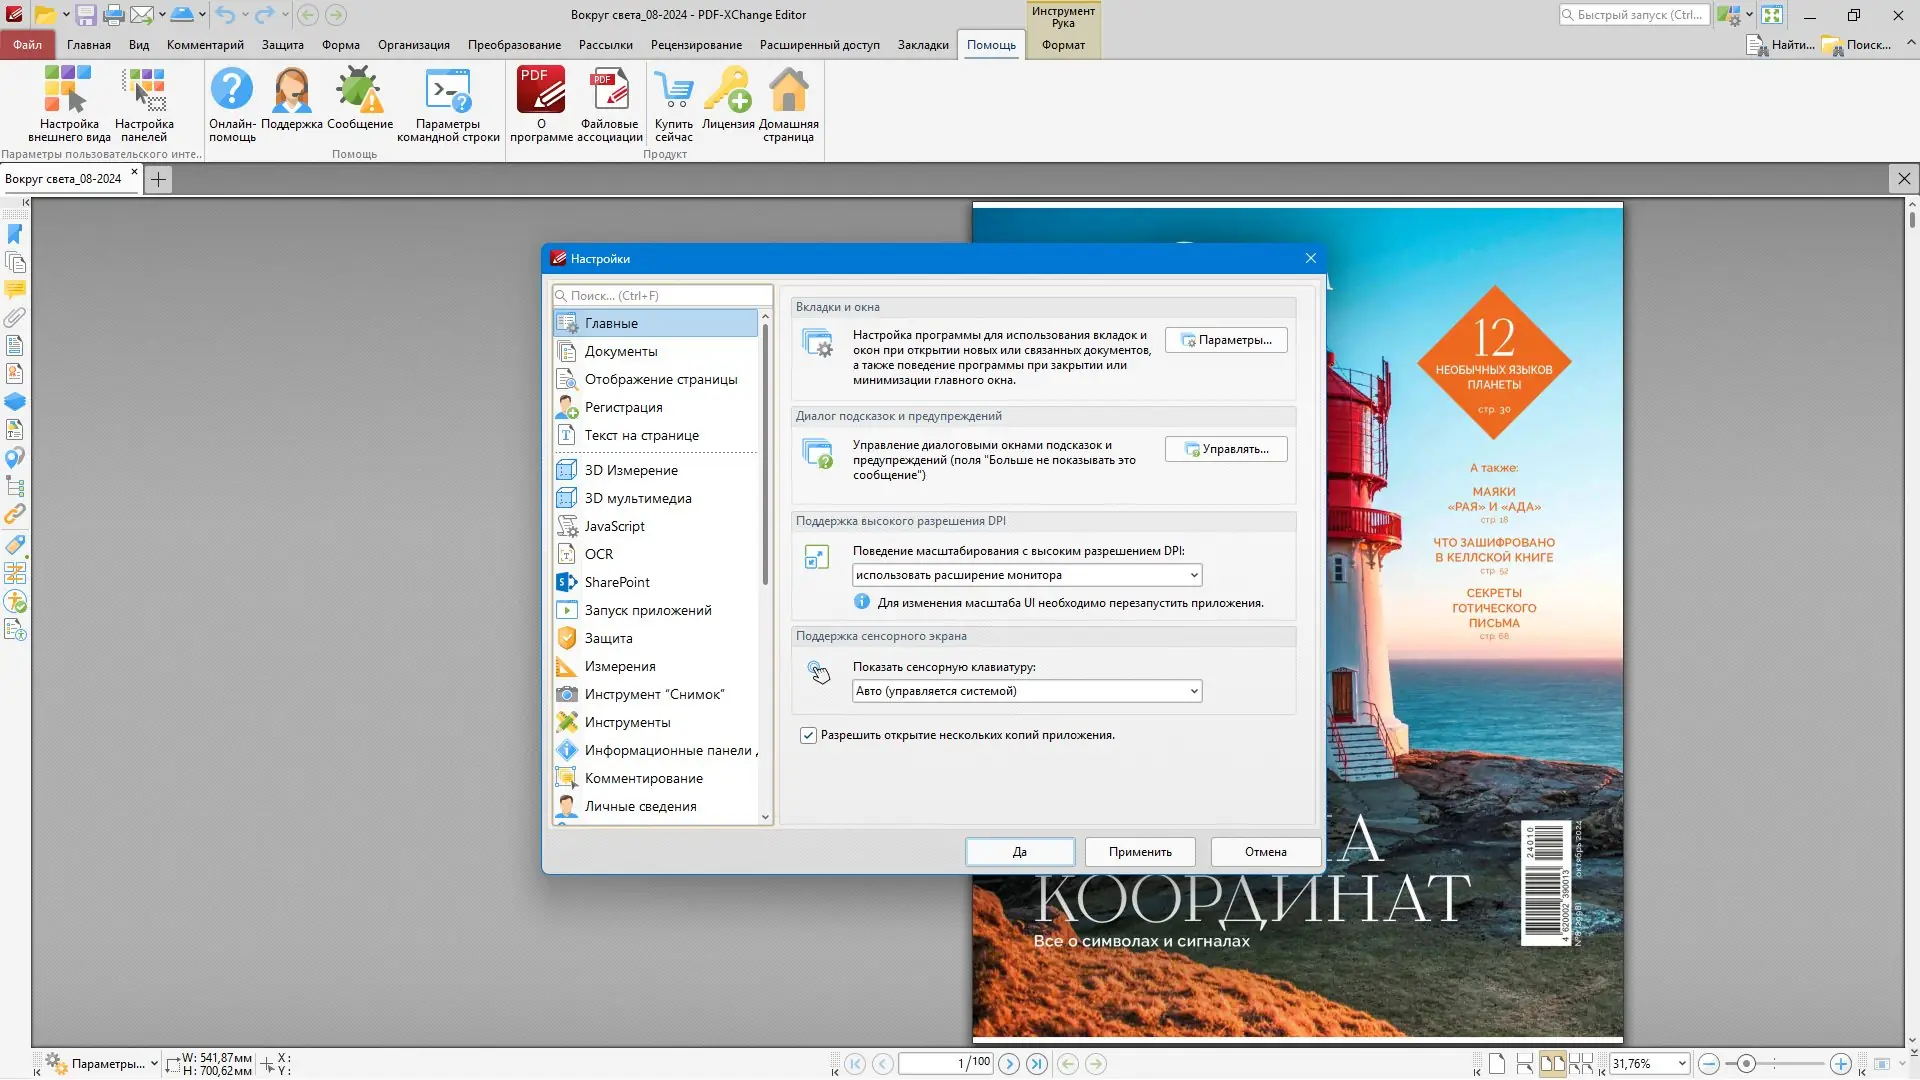The height and width of the screenshot is (1080, 1920).
Task: Toggle allow multiple application copies checkbox
Action: pos(808,735)
